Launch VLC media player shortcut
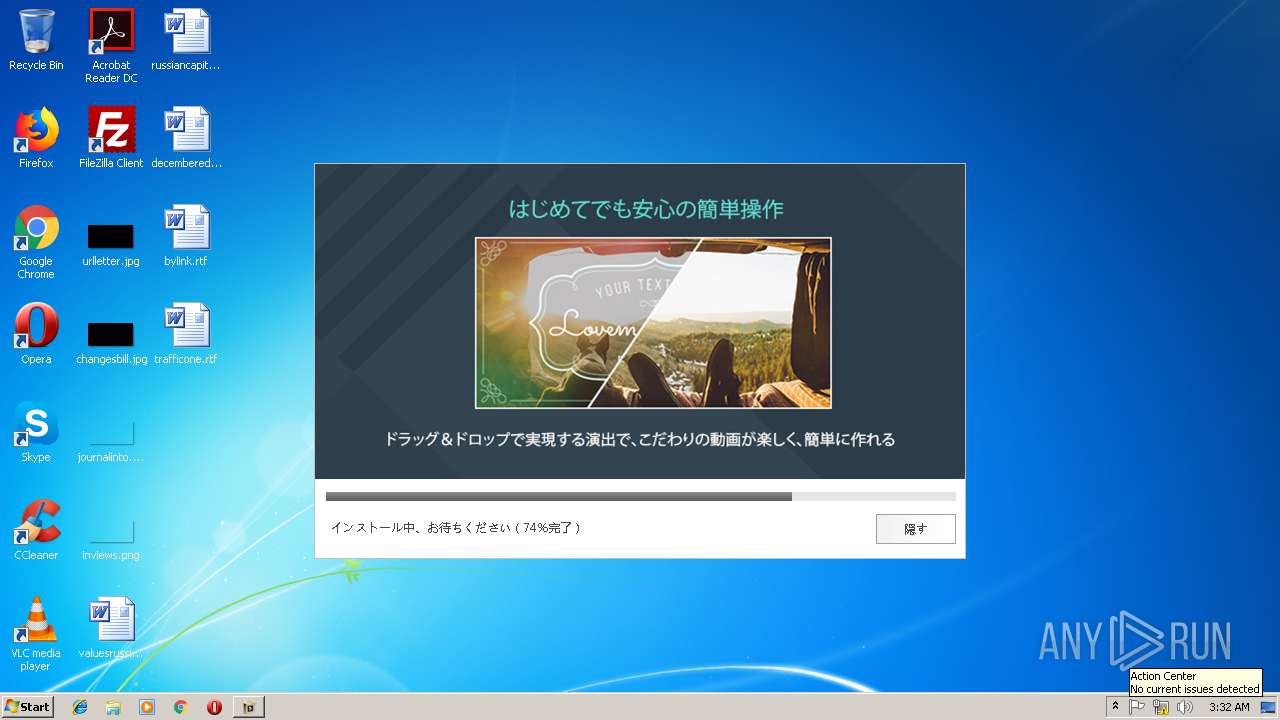Screen dimensions: 1280x720 [36, 634]
